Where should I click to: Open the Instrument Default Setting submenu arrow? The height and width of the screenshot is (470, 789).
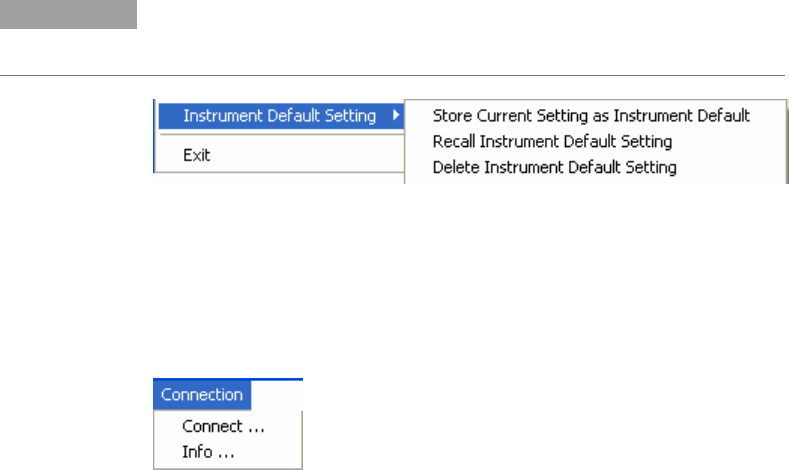396,115
